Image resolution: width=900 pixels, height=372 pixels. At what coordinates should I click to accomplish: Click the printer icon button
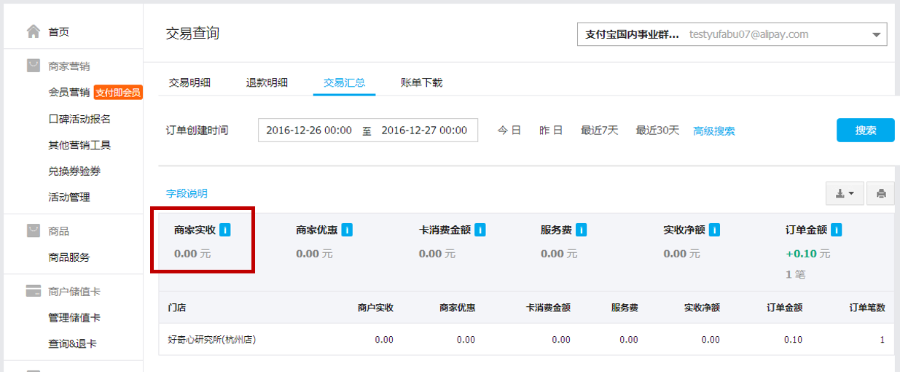881,194
